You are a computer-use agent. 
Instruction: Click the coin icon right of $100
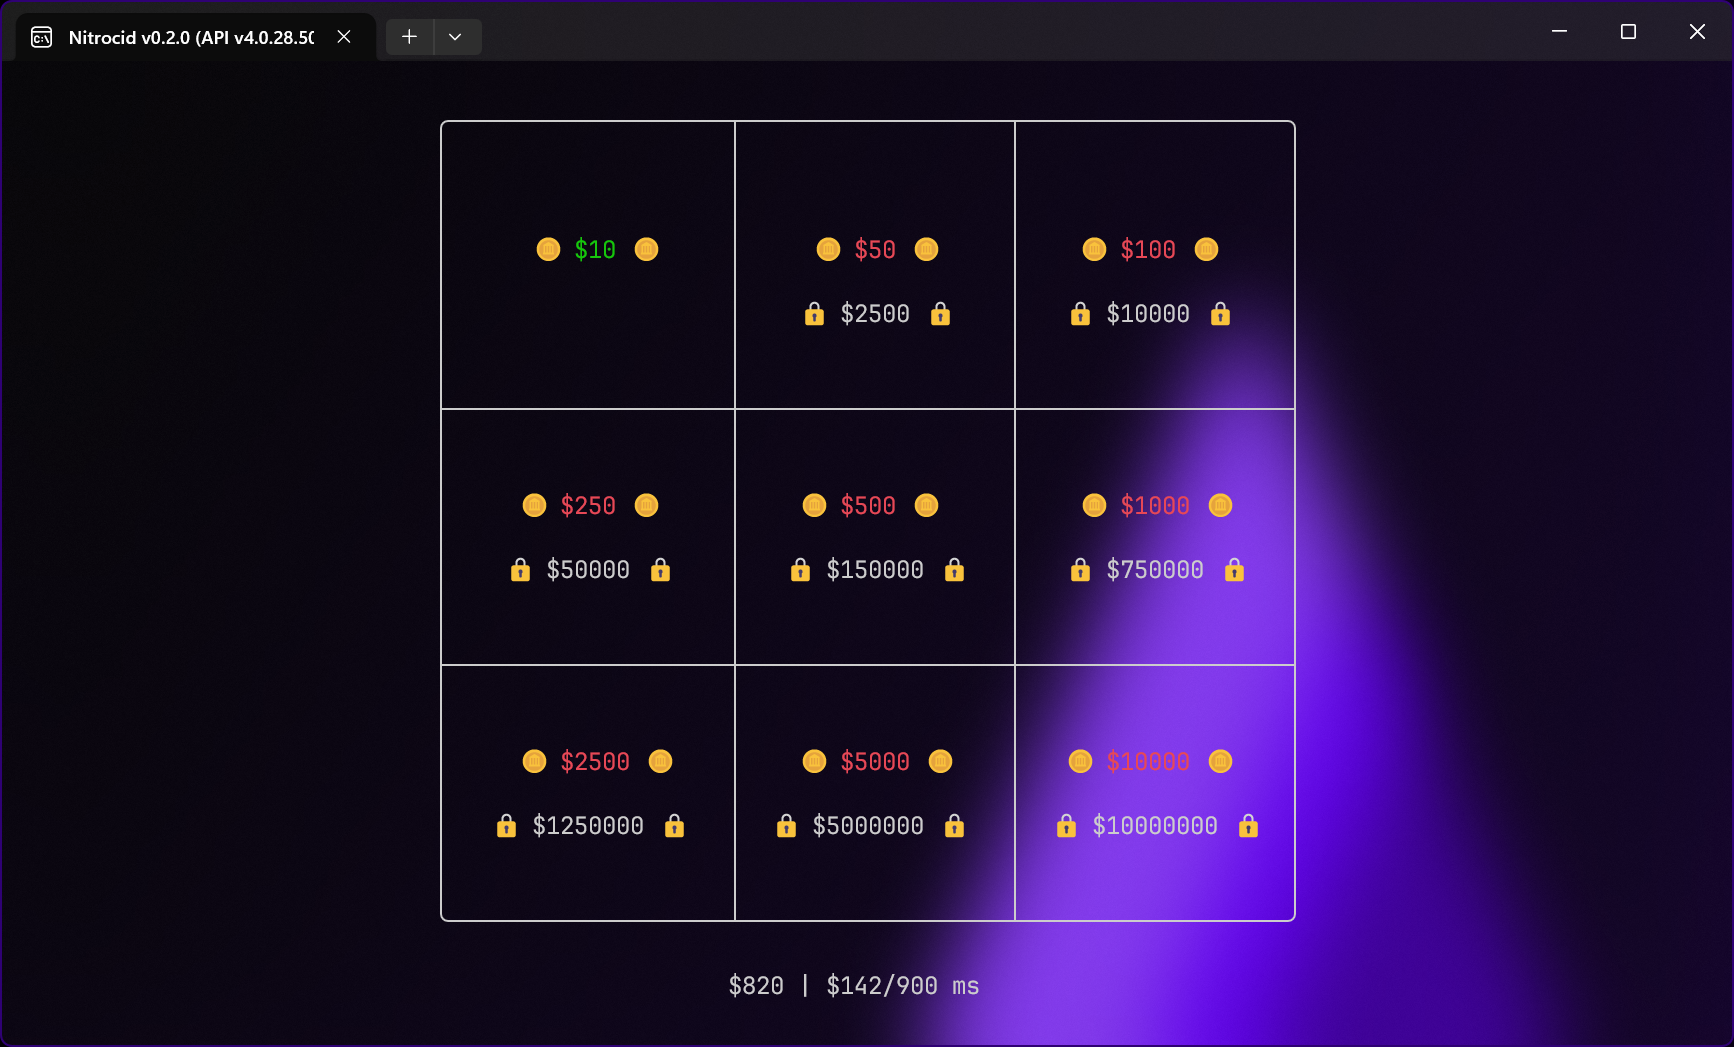pos(1206,249)
